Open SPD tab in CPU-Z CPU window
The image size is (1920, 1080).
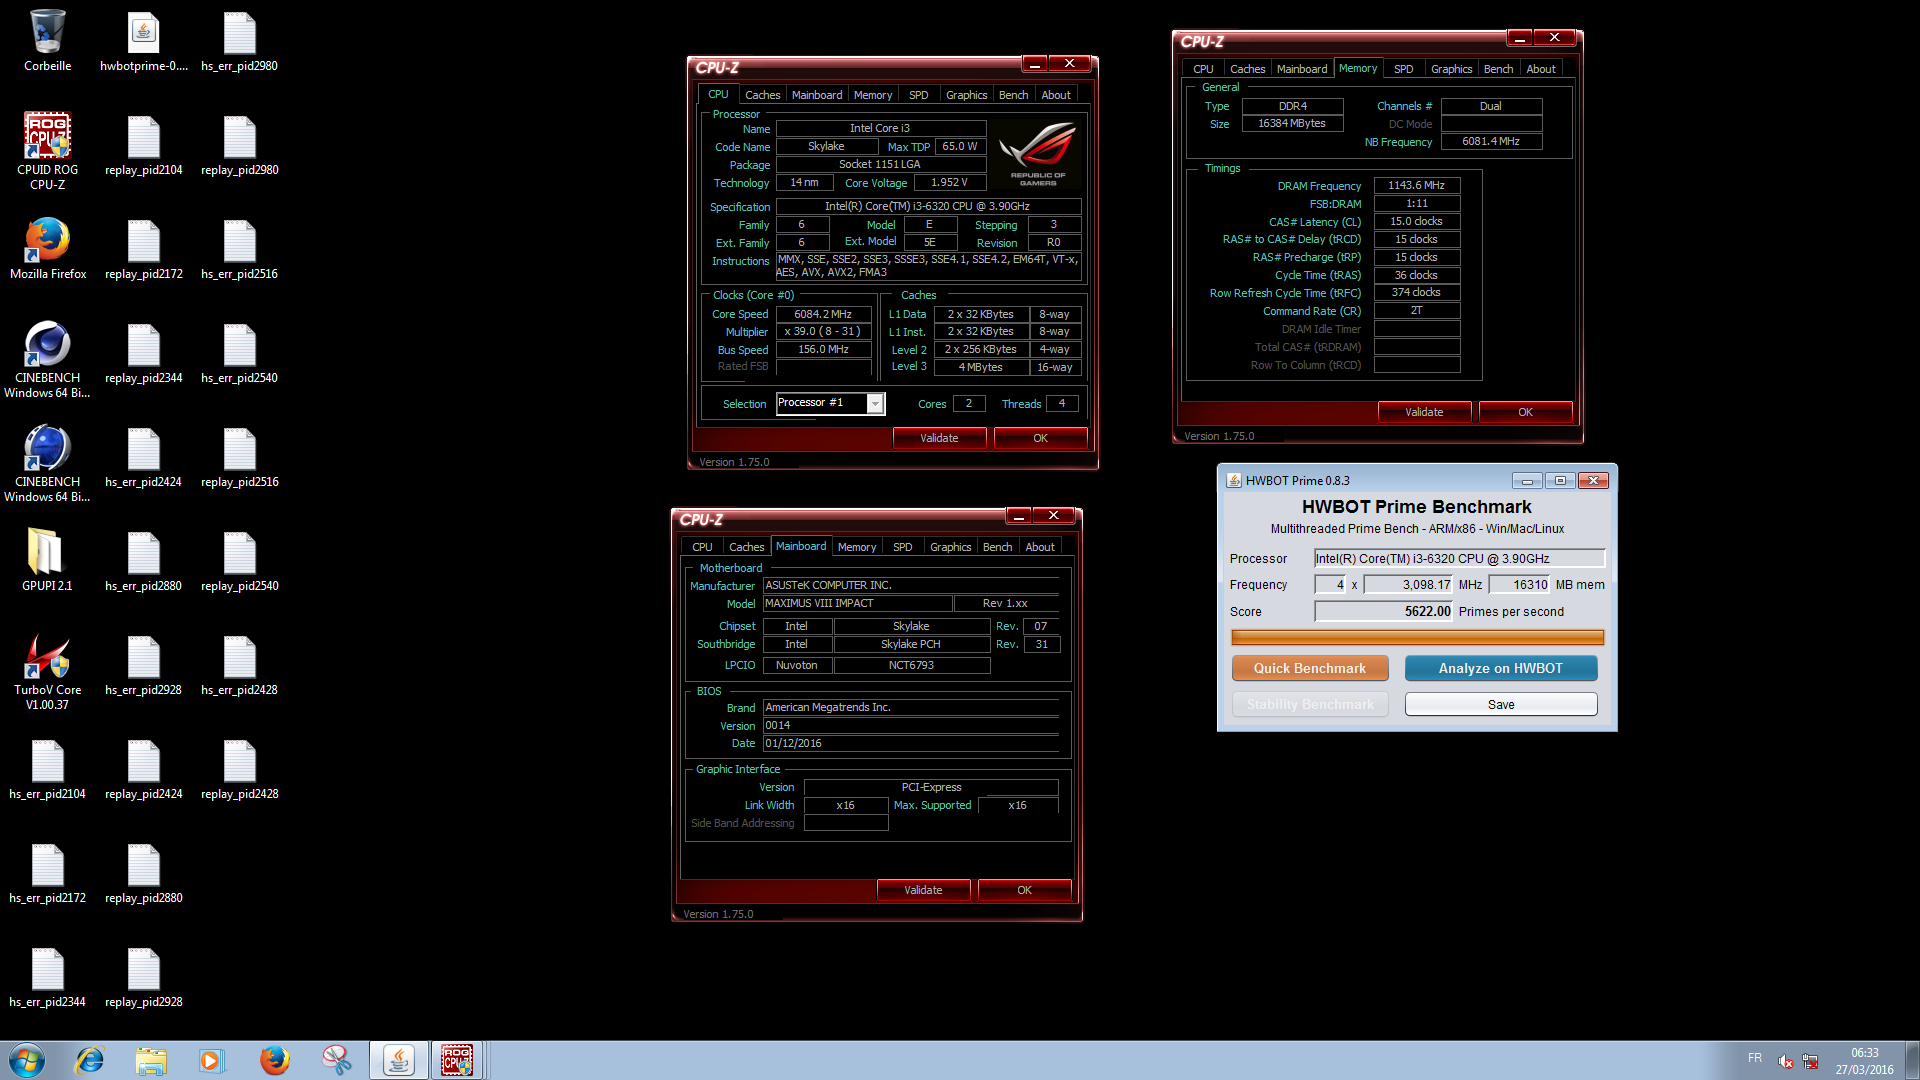coord(918,95)
